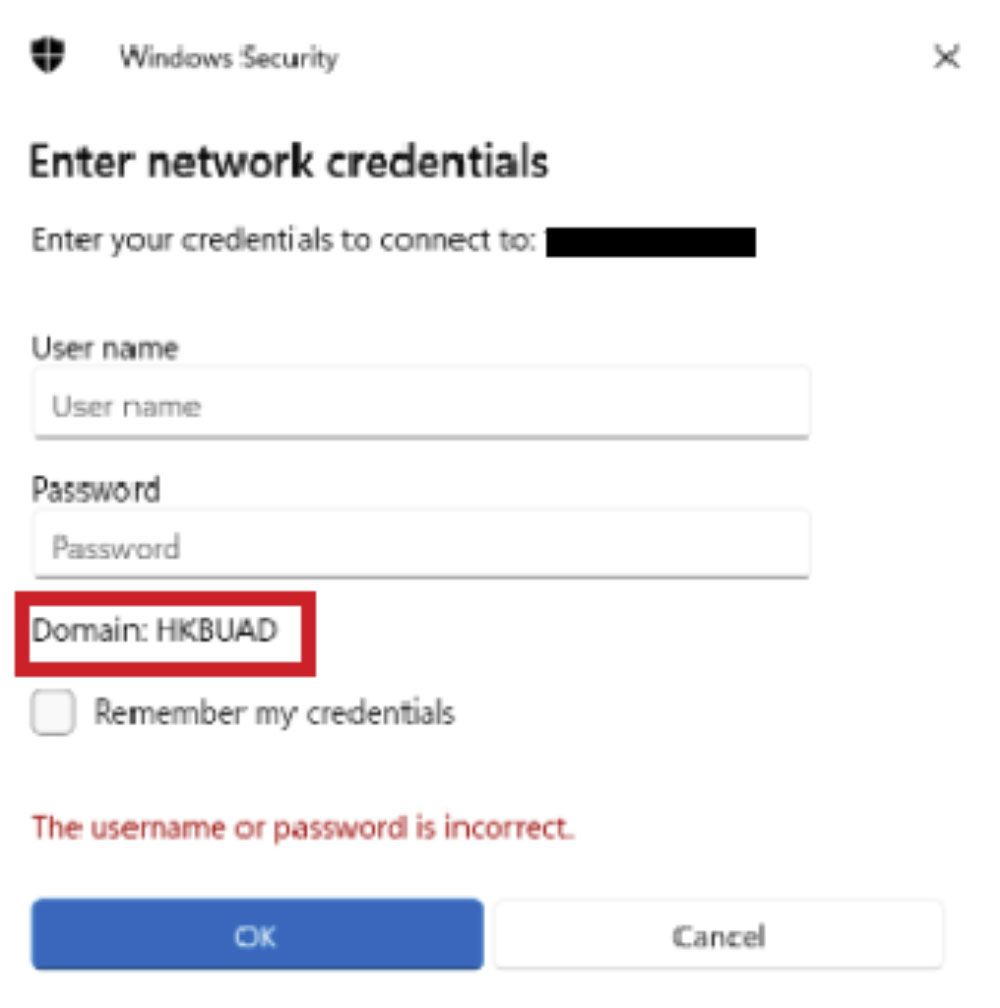Screen dimensions: 1000x1008
Task: Close the Windows Security dialog
Action: [946, 57]
